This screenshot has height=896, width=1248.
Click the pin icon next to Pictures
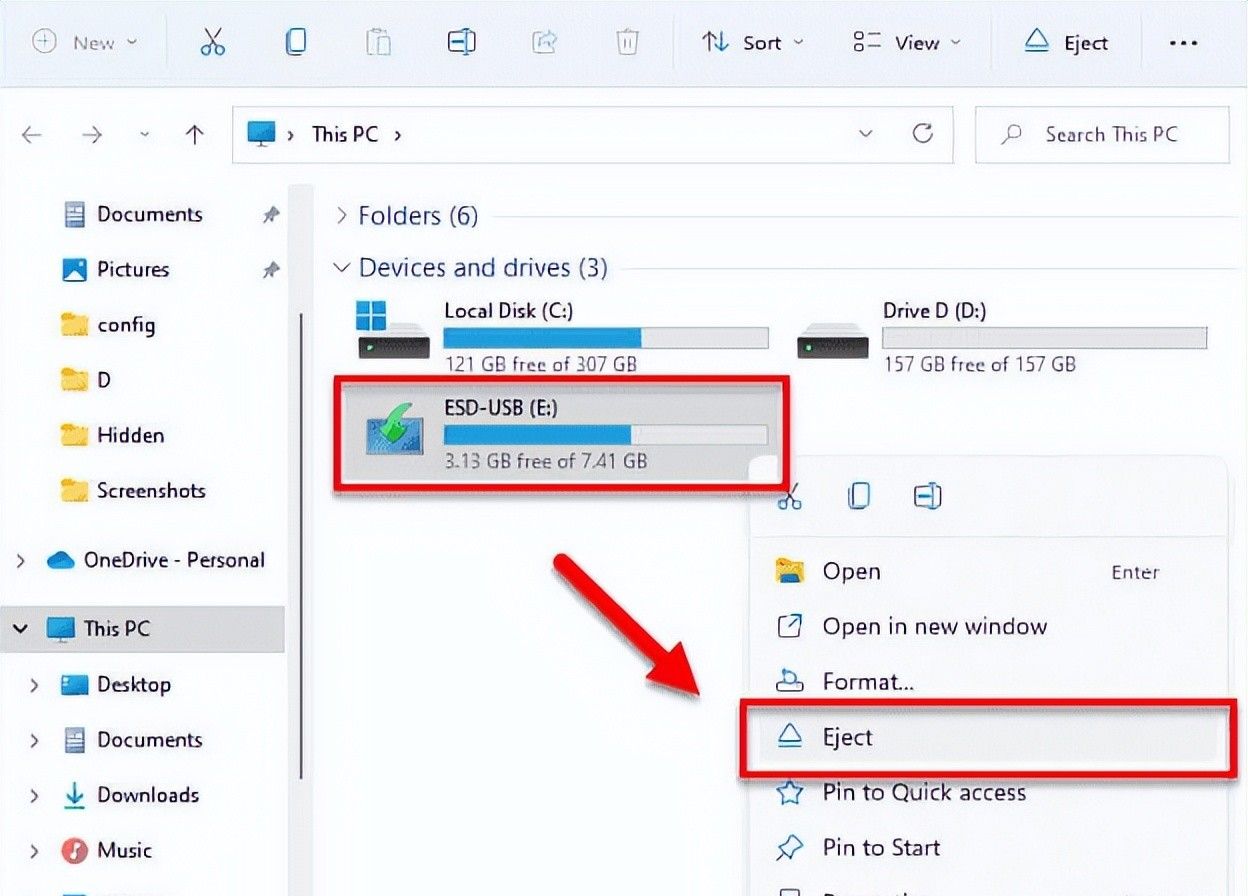[270, 270]
